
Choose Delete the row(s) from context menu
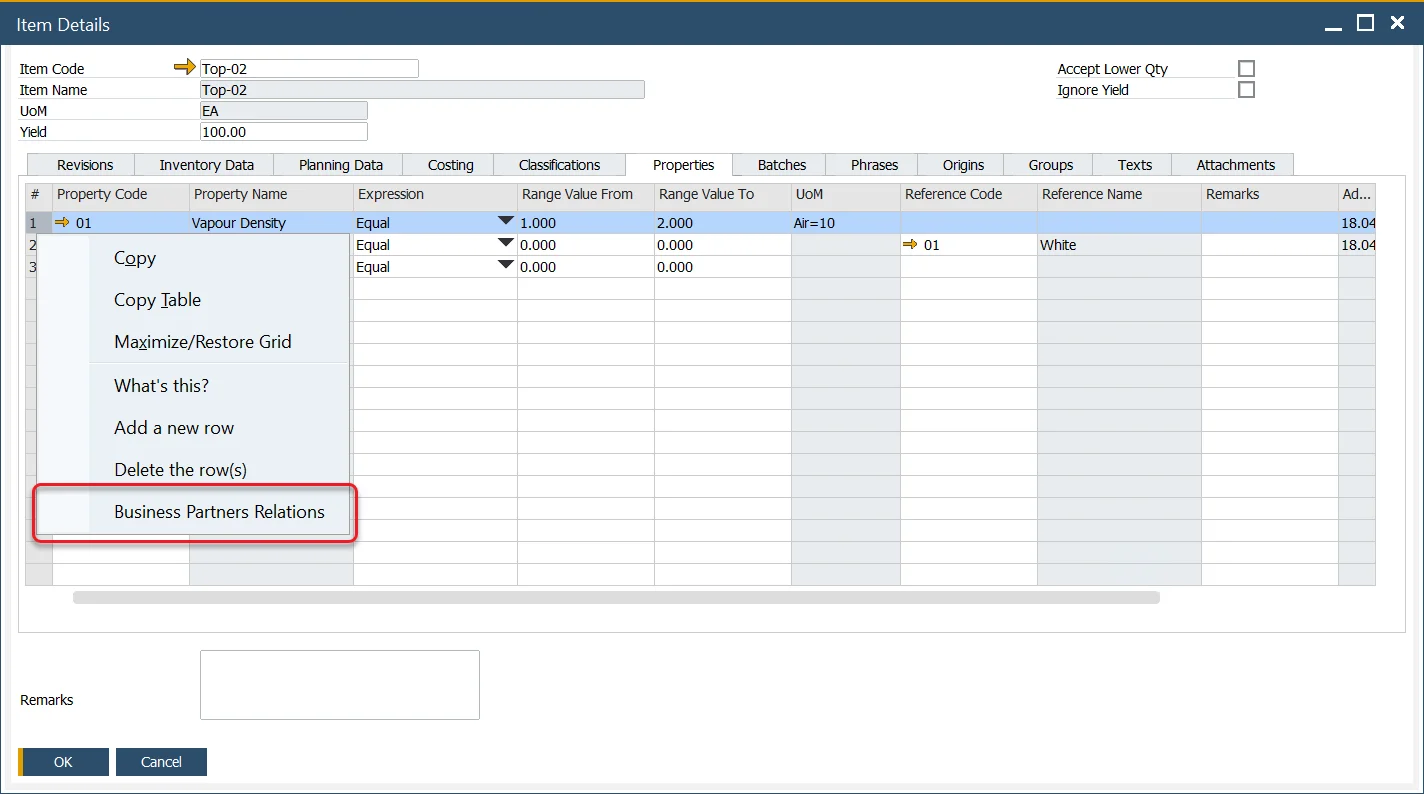(180, 470)
